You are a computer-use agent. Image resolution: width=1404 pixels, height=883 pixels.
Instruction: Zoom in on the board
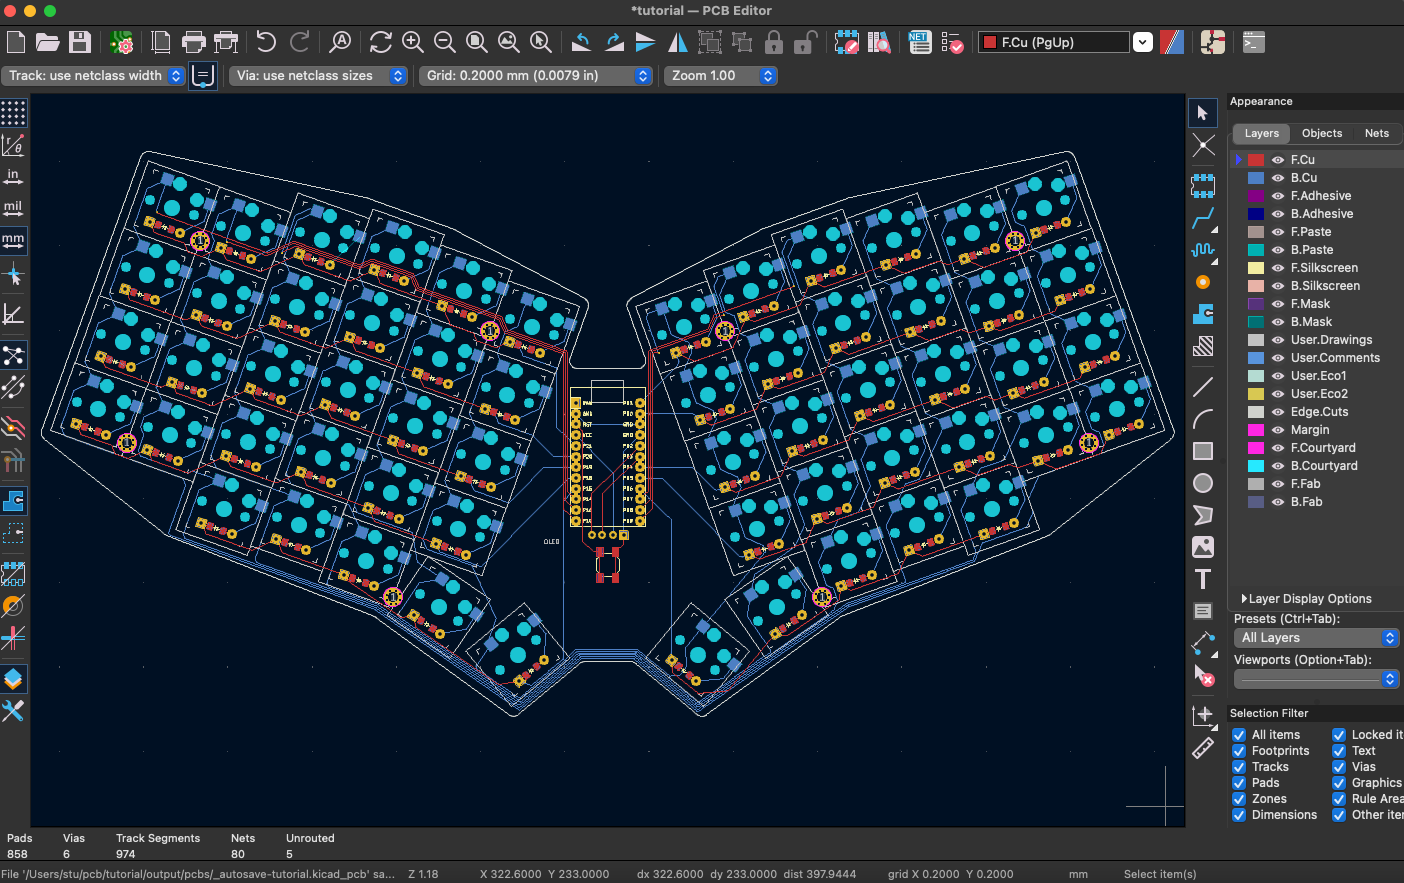[412, 42]
